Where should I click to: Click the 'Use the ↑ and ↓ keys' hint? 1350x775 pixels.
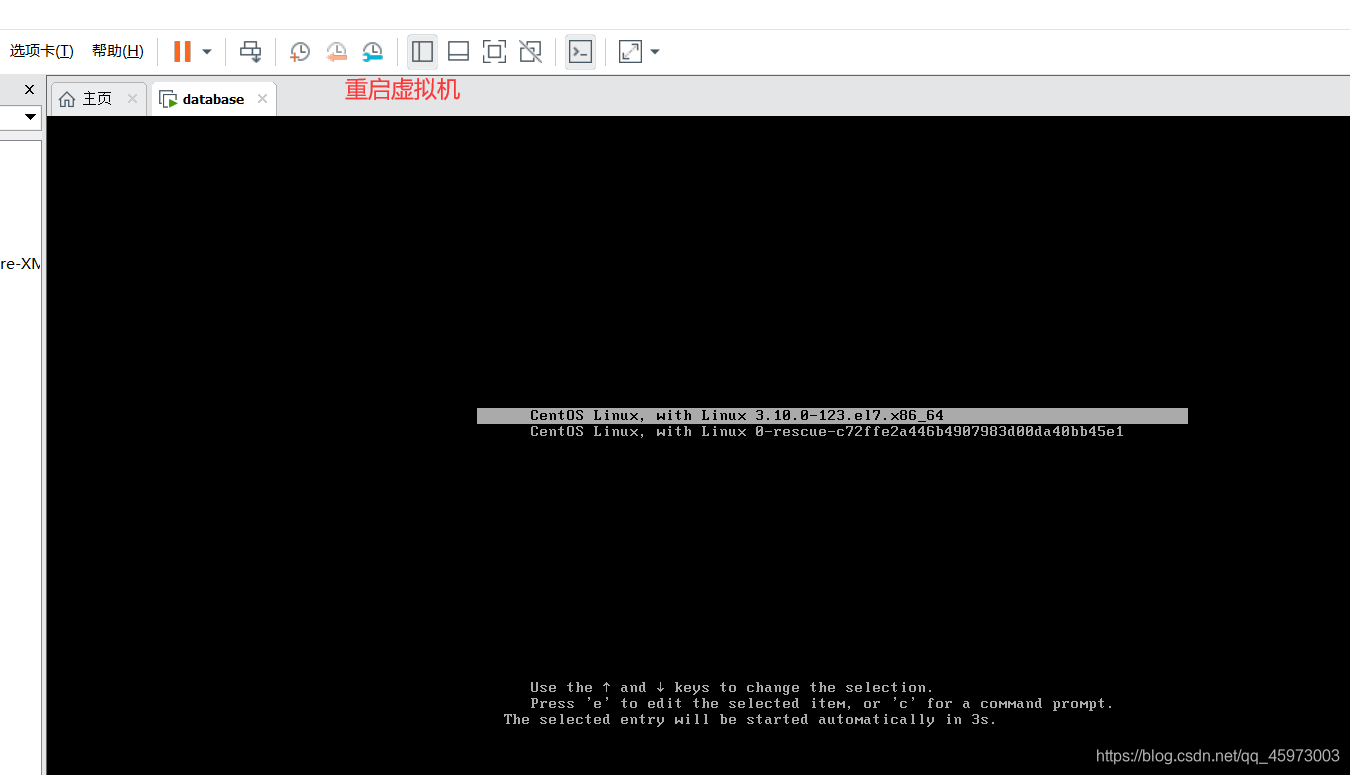click(x=731, y=688)
